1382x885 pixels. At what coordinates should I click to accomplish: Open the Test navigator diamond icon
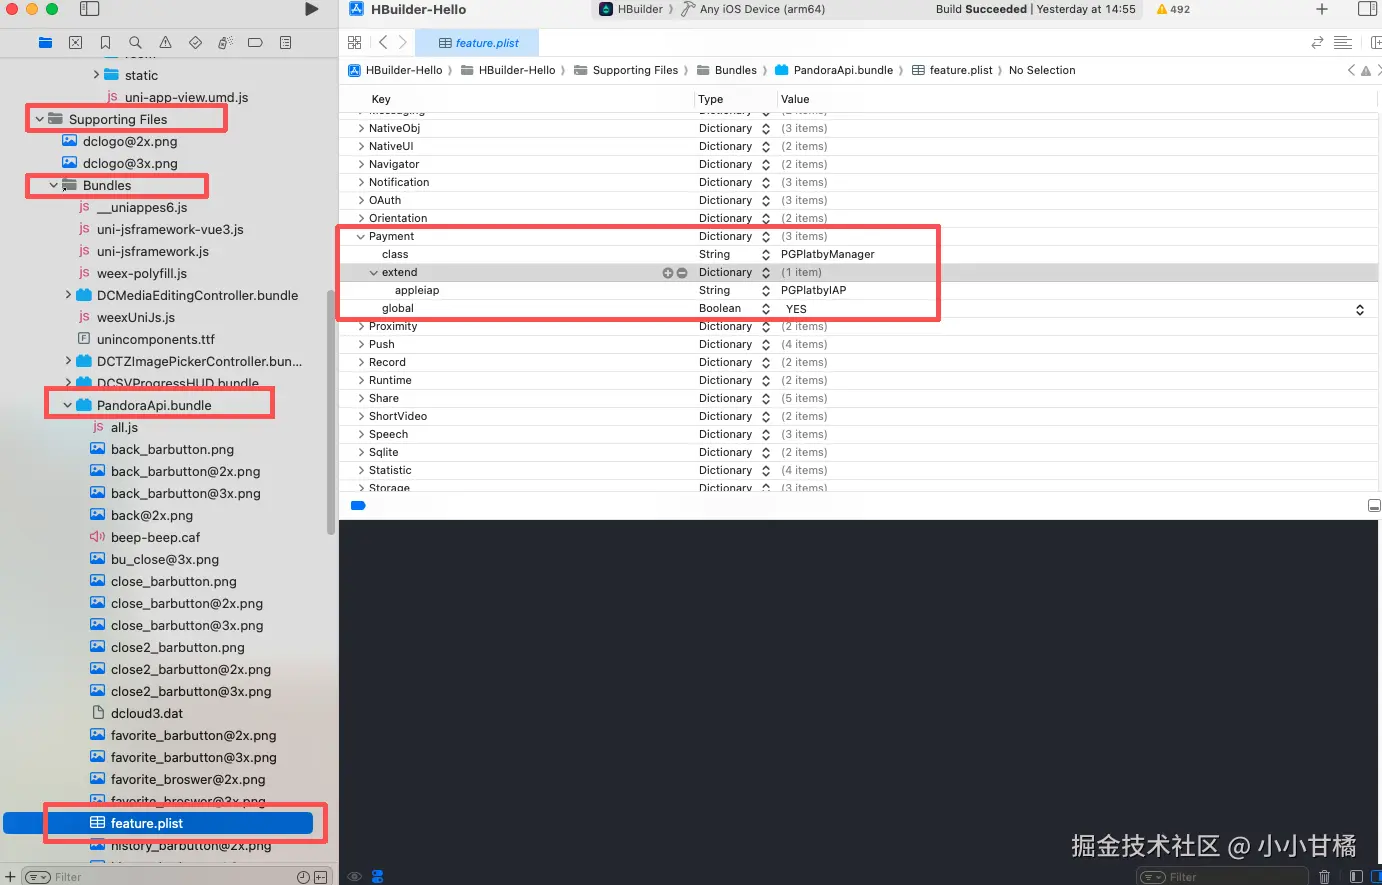(195, 43)
